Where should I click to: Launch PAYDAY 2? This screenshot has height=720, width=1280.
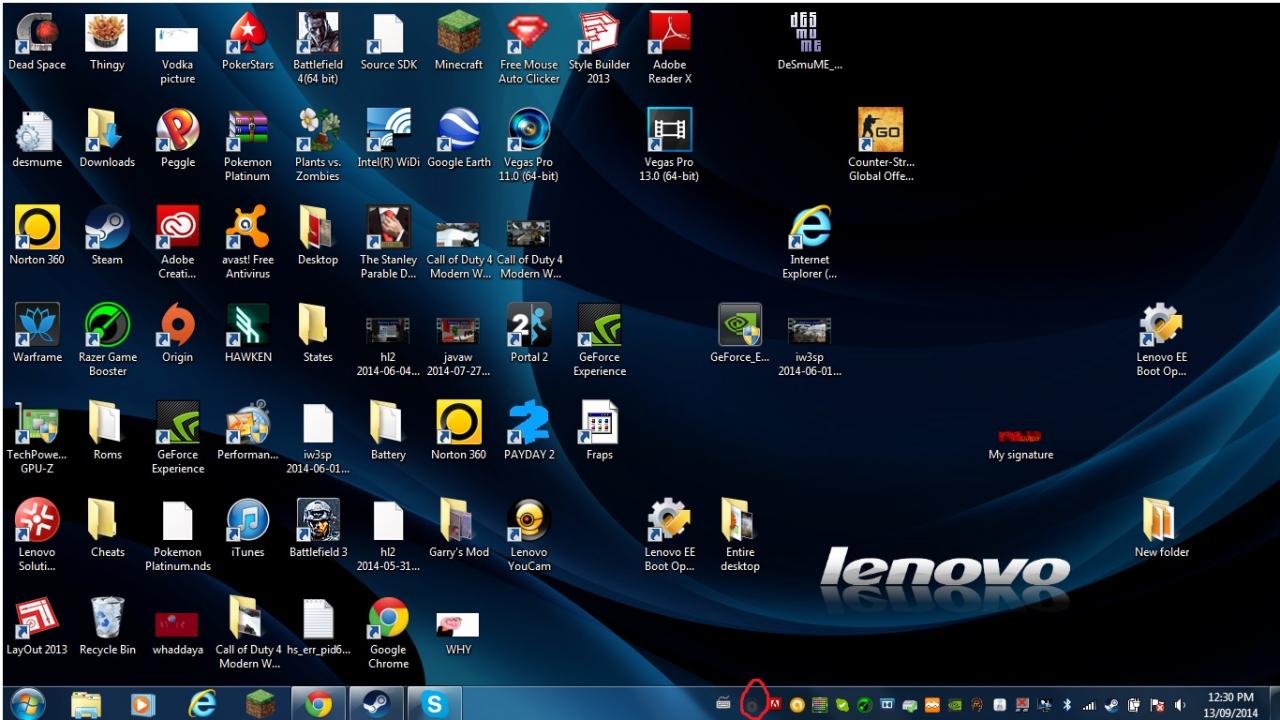click(528, 422)
